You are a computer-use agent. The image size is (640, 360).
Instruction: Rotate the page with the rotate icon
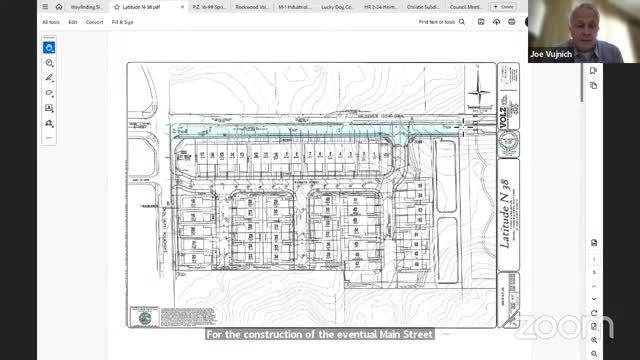(x=594, y=313)
